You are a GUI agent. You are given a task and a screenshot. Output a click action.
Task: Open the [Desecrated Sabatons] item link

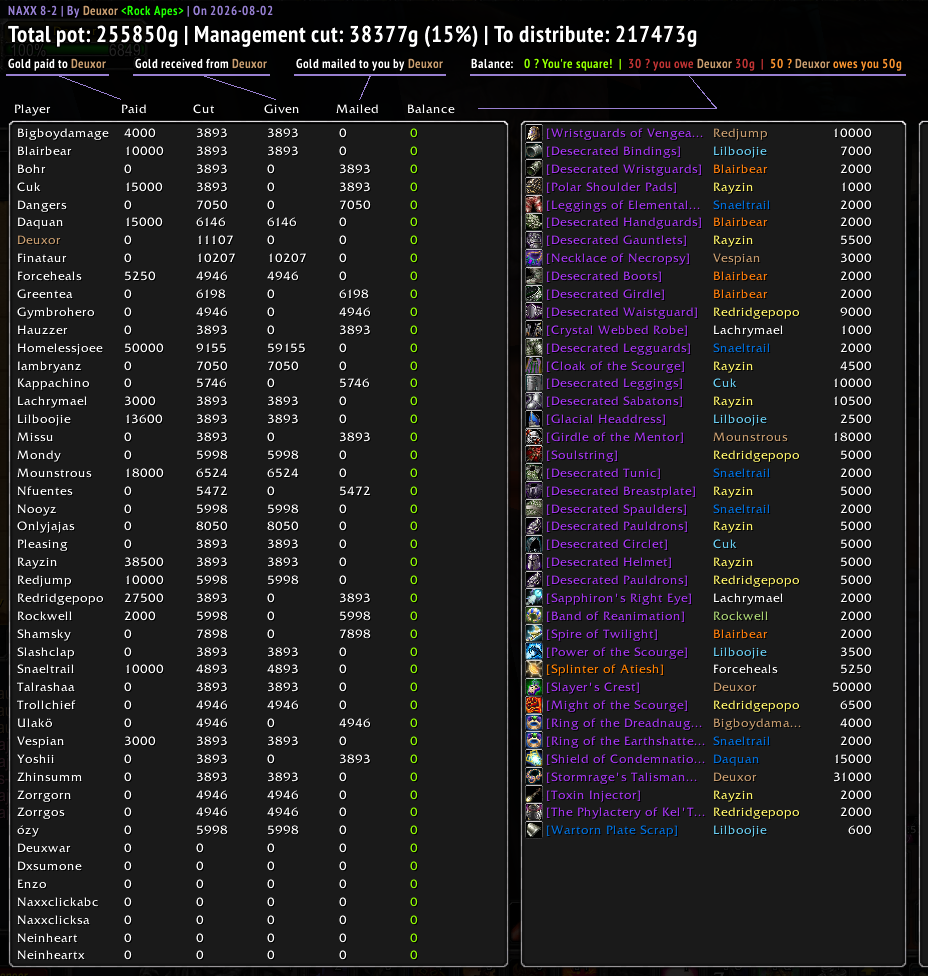click(x=614, y=401)
